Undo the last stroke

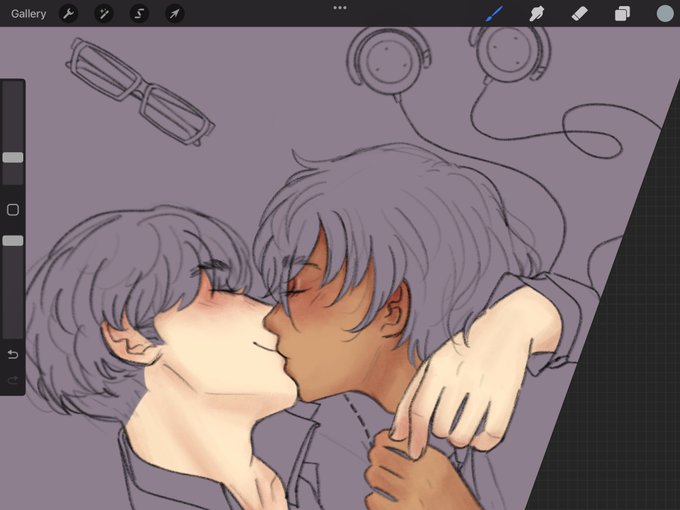click(13, 355)
